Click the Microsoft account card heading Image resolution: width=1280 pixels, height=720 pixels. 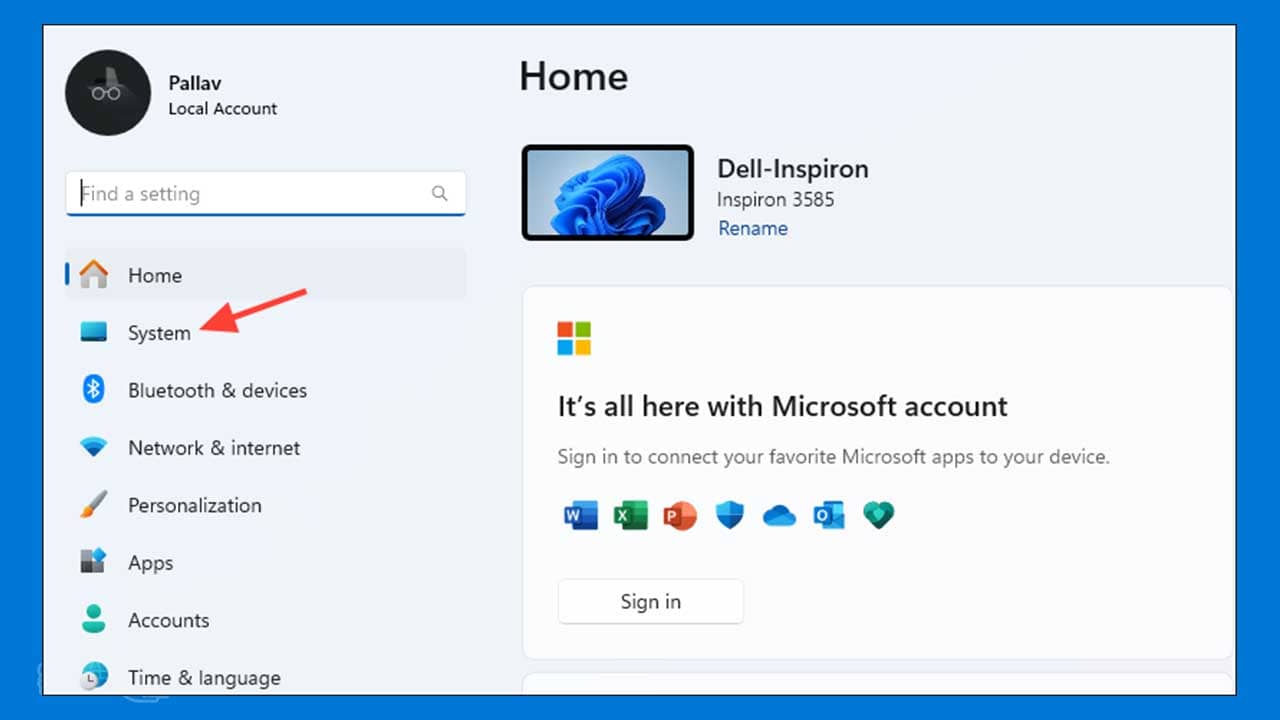[783, 406]
